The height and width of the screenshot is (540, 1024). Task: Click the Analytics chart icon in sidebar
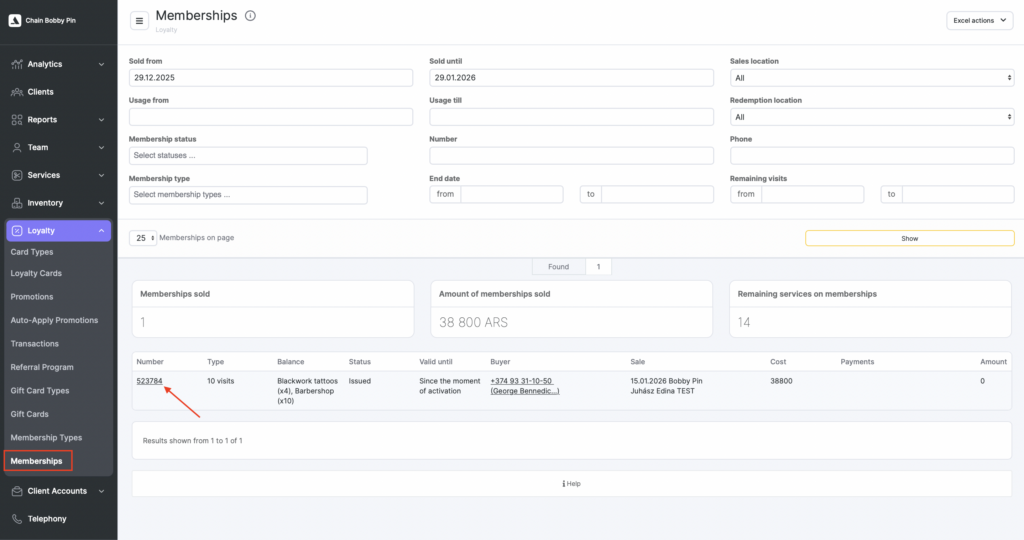[17, 64]
